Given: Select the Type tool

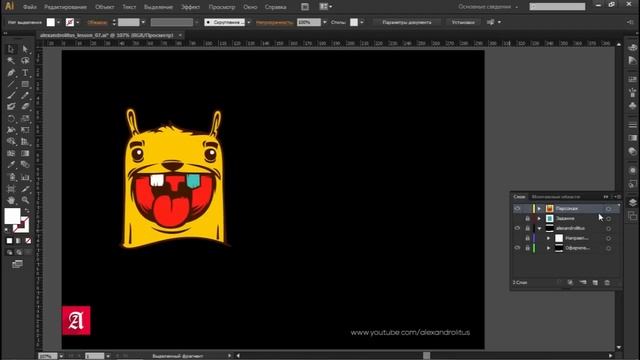Looking at the screenshot, I should (x=25, y=73).
